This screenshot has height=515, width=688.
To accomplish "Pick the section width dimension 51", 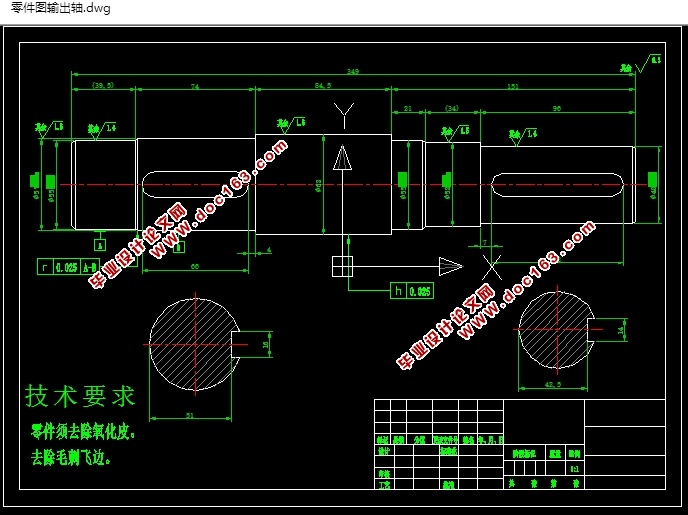I will click(190, 415).
